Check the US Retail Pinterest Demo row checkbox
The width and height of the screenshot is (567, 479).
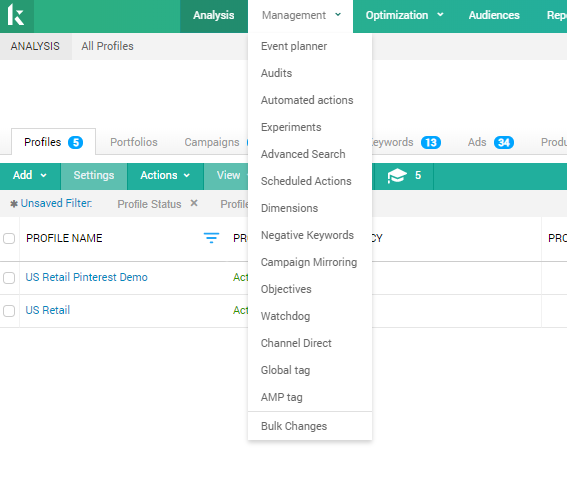[9, 278]
